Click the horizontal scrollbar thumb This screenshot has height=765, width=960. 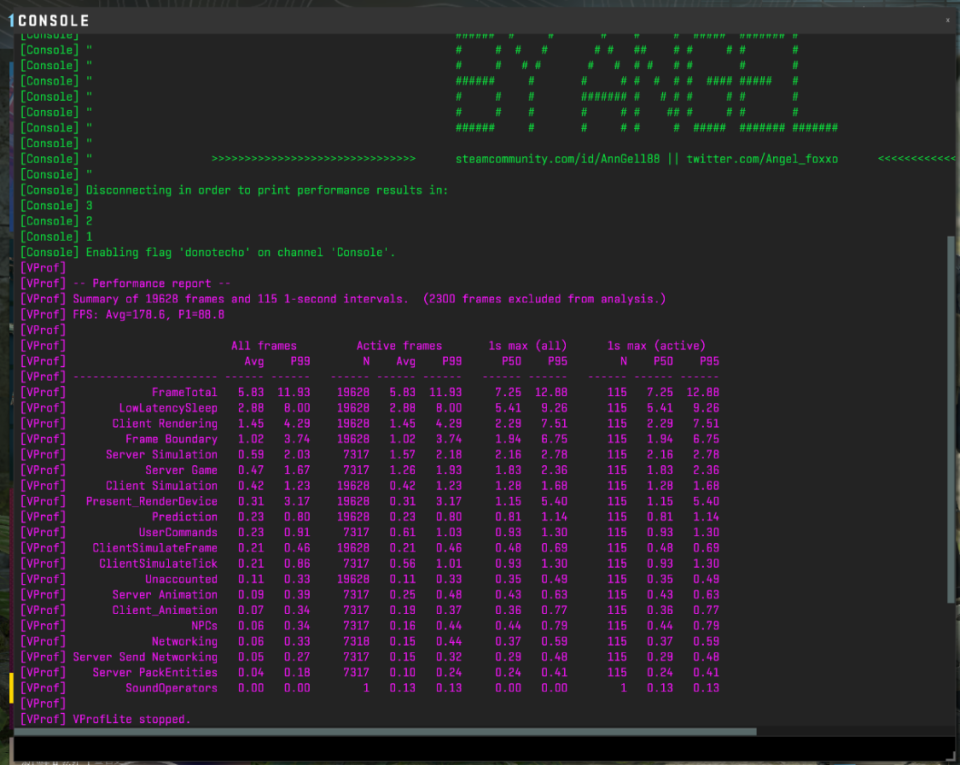click(385, 731)
